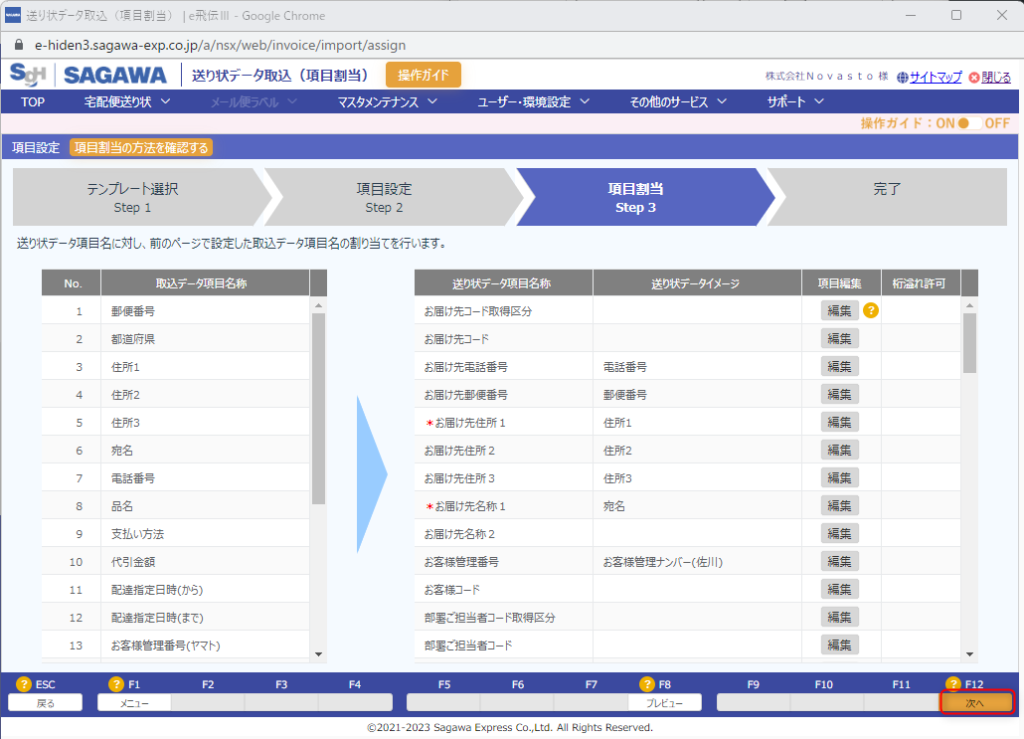Select the TOP menu item

[x=33, y=101]
